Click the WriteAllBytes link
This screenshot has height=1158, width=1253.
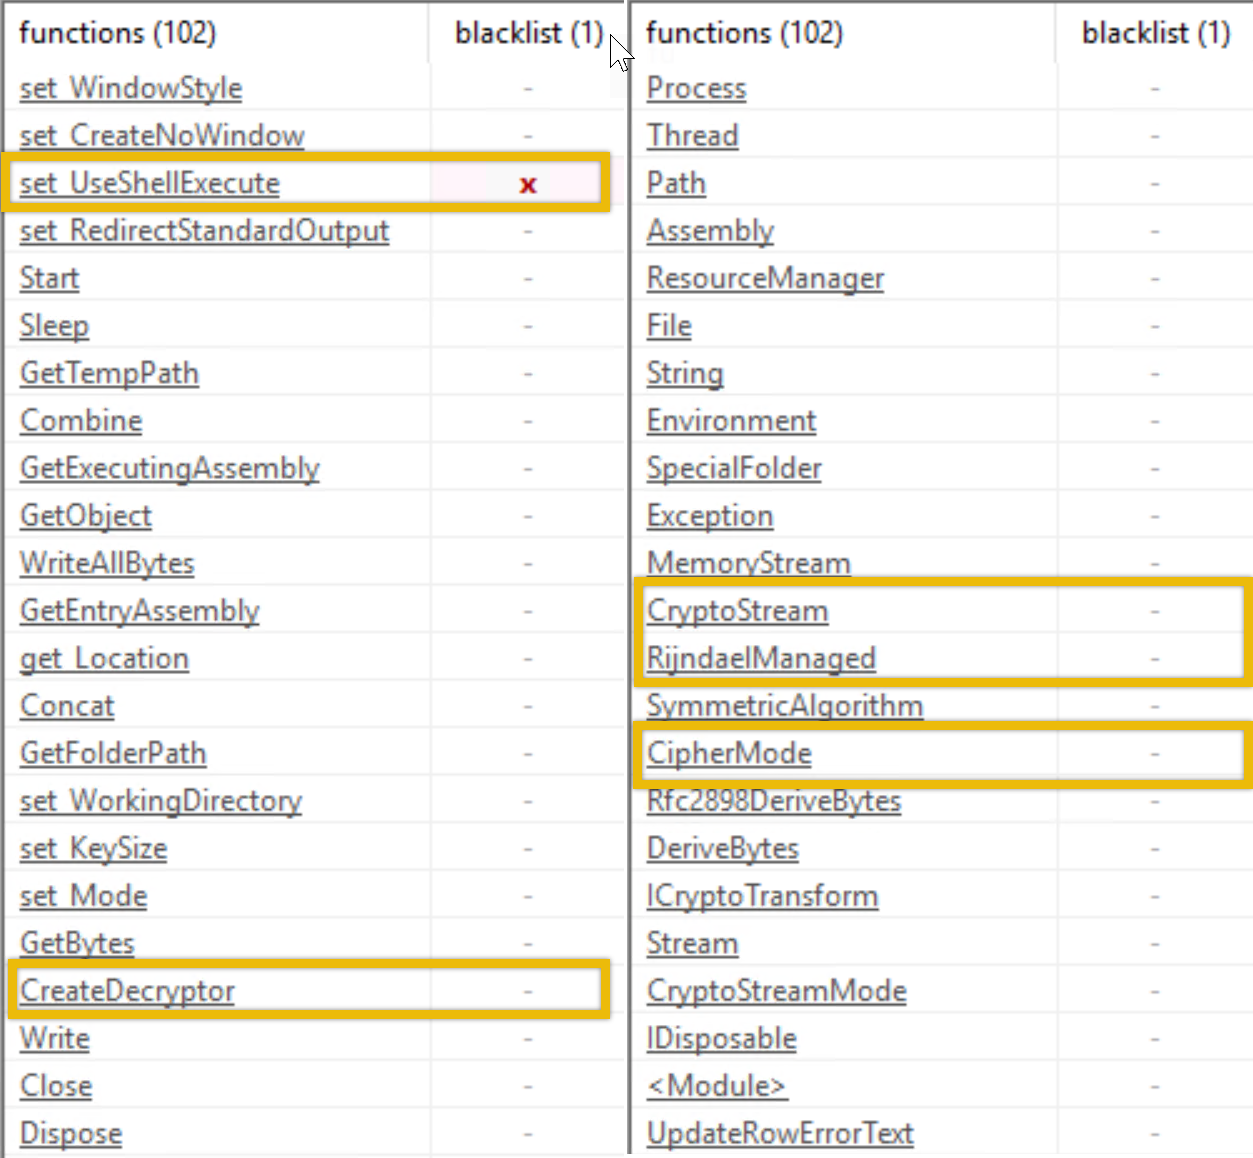point(107,563)
